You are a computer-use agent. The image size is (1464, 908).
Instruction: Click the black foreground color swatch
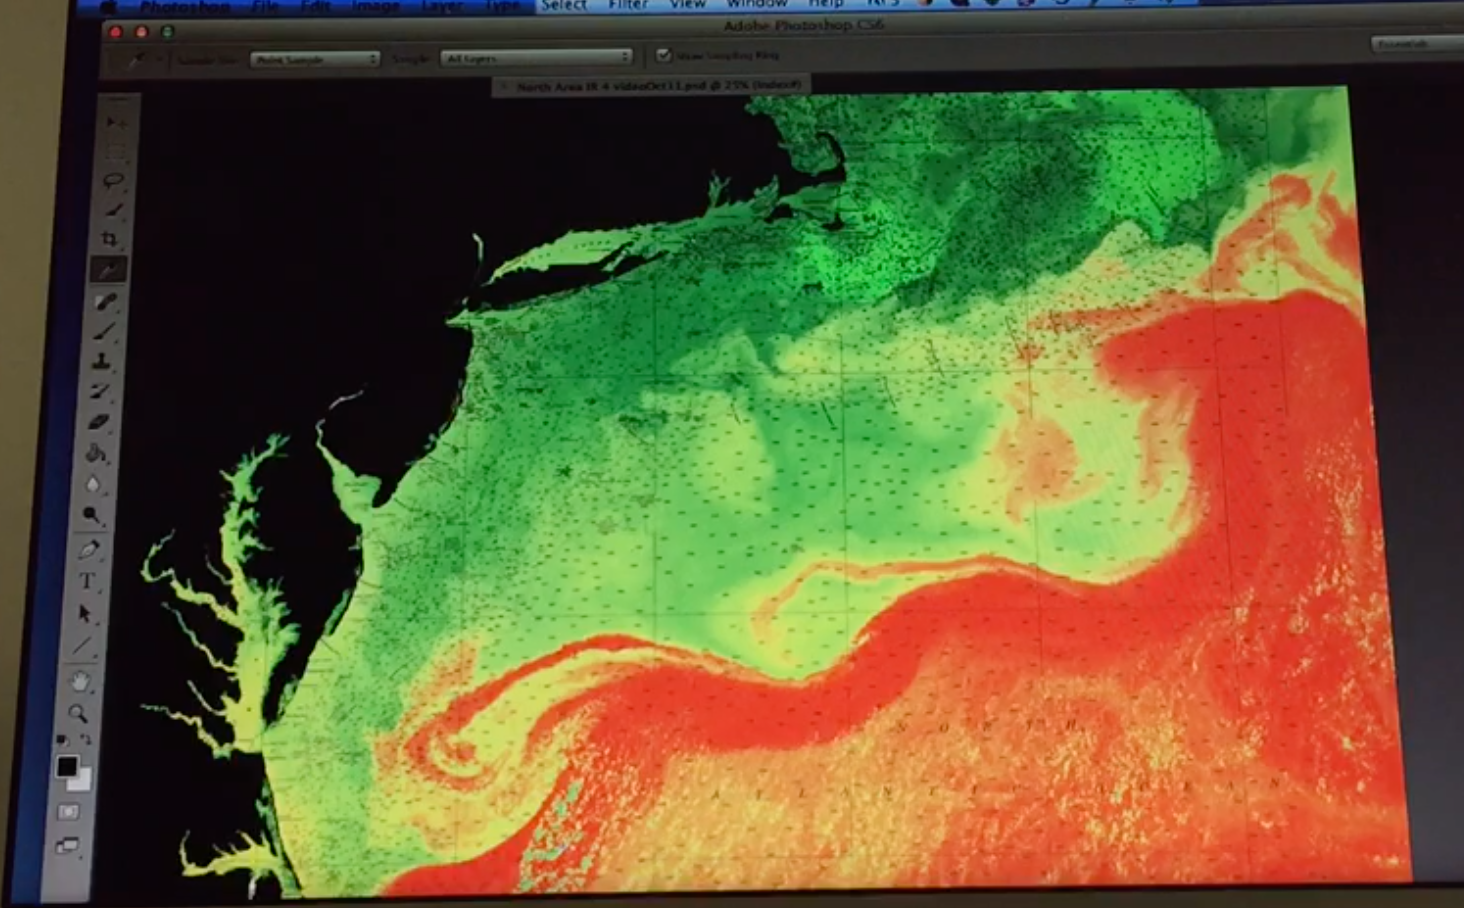point(66,766)
